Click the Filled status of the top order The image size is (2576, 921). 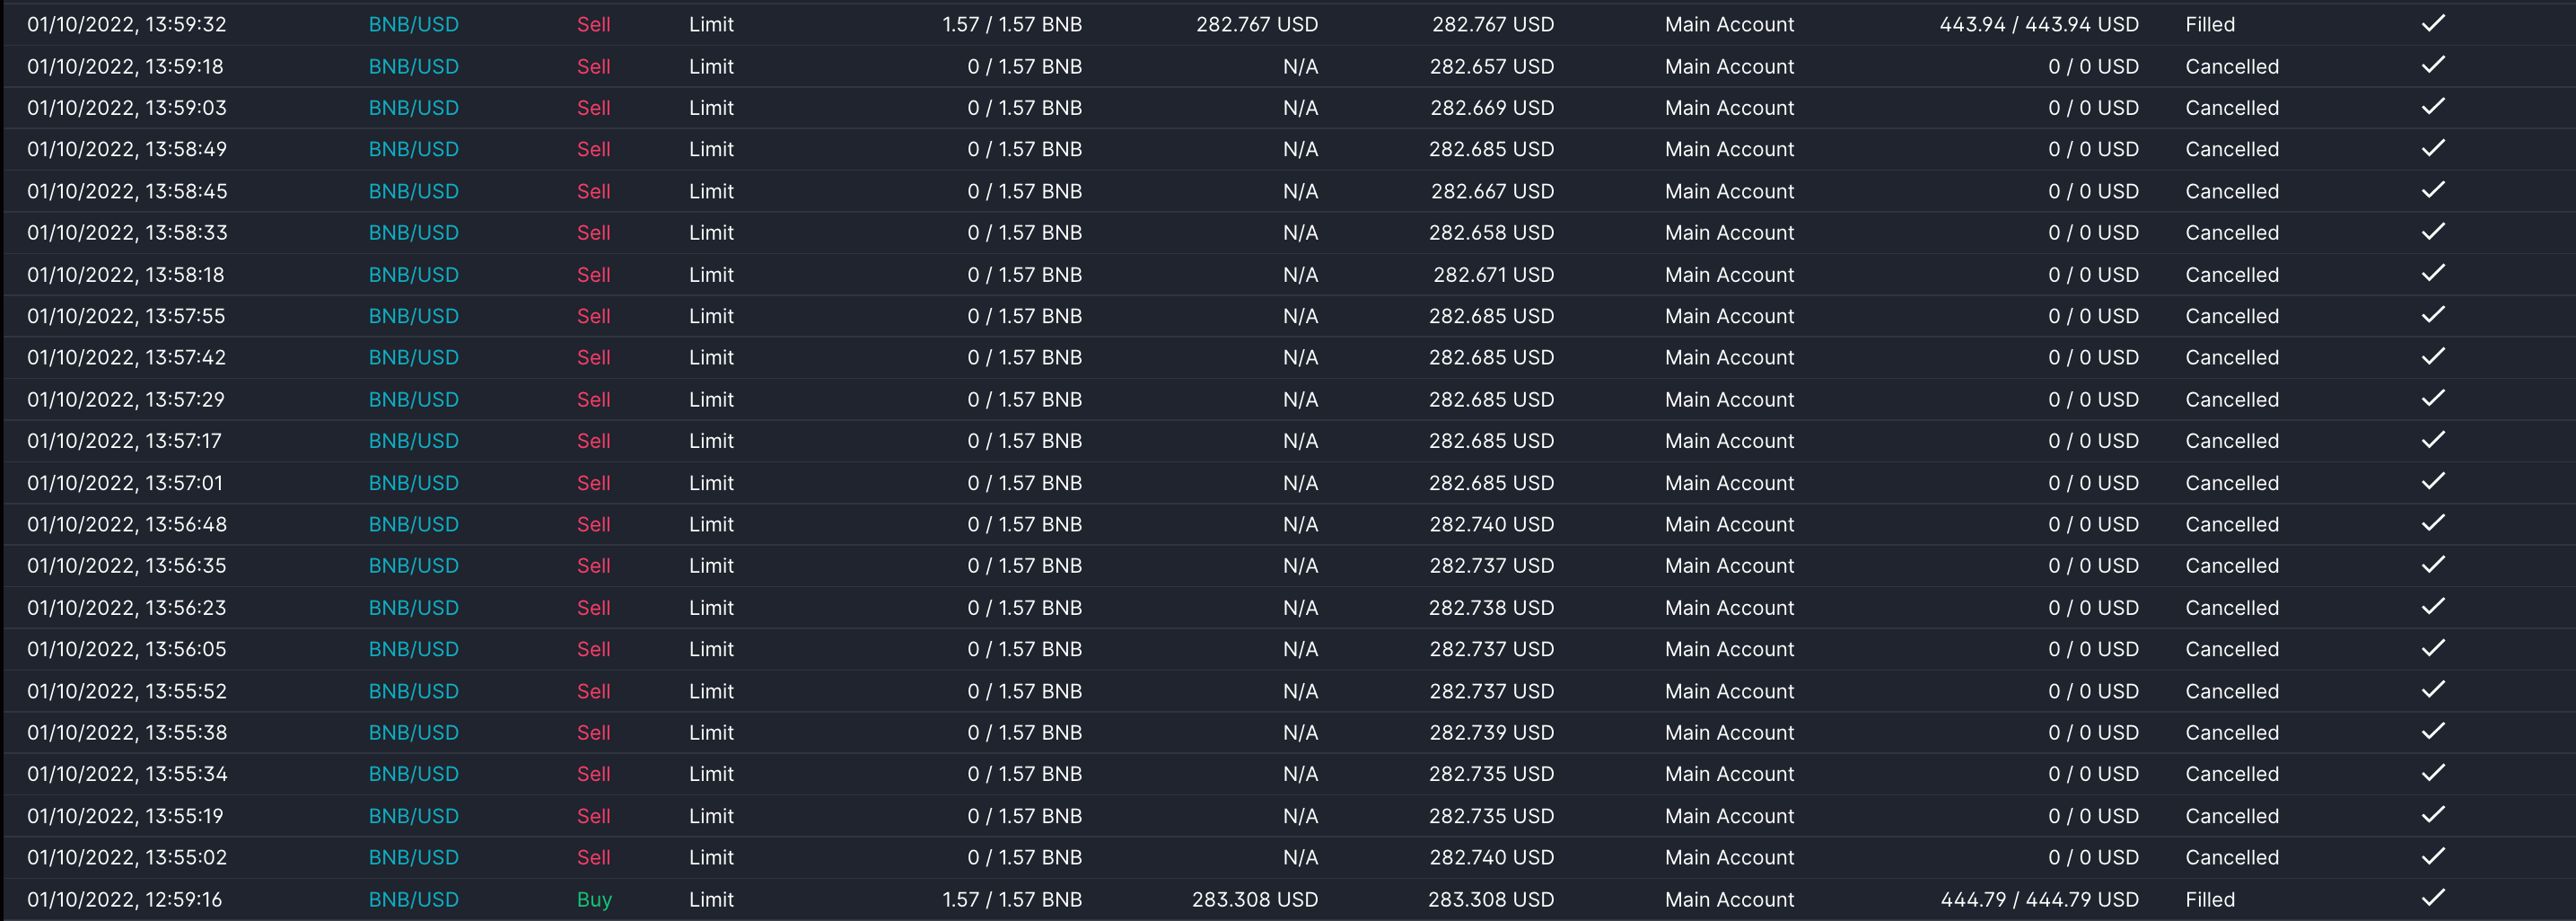point(2210,23)
